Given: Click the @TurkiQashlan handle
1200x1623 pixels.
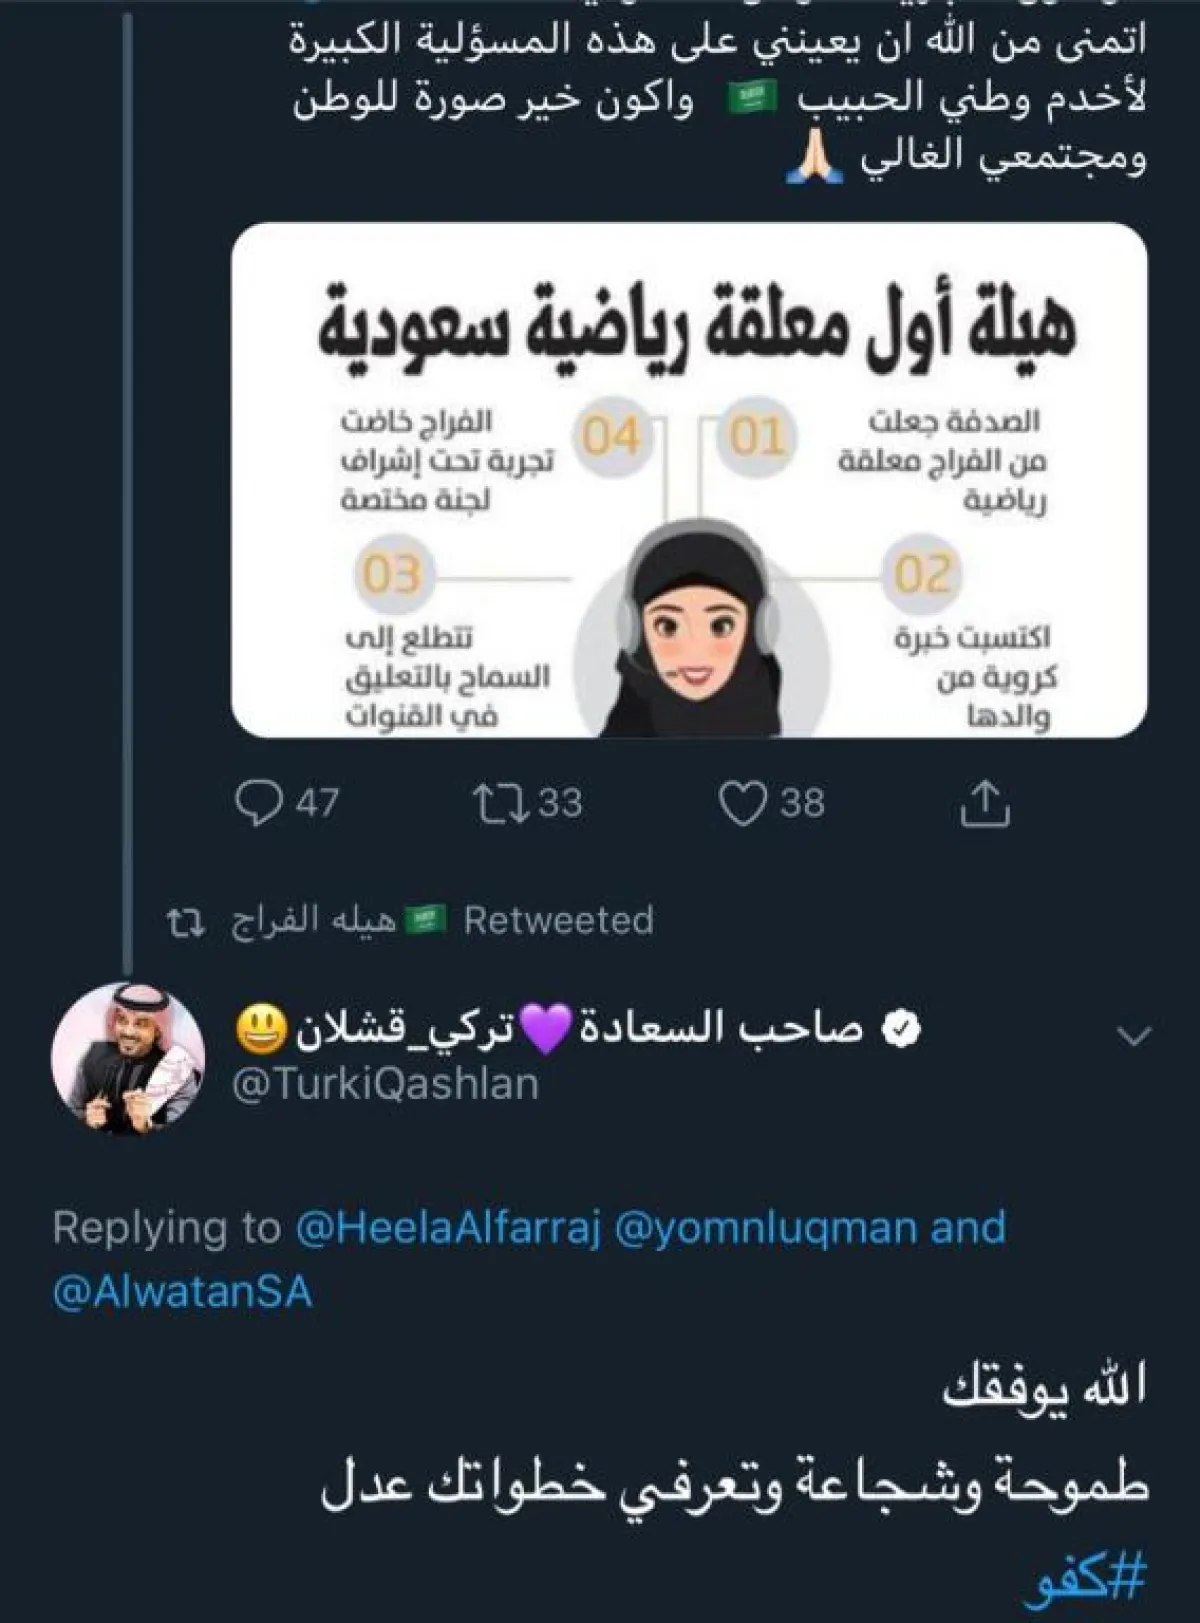Looking at the screenshot, I should (x=385, y=1084).
